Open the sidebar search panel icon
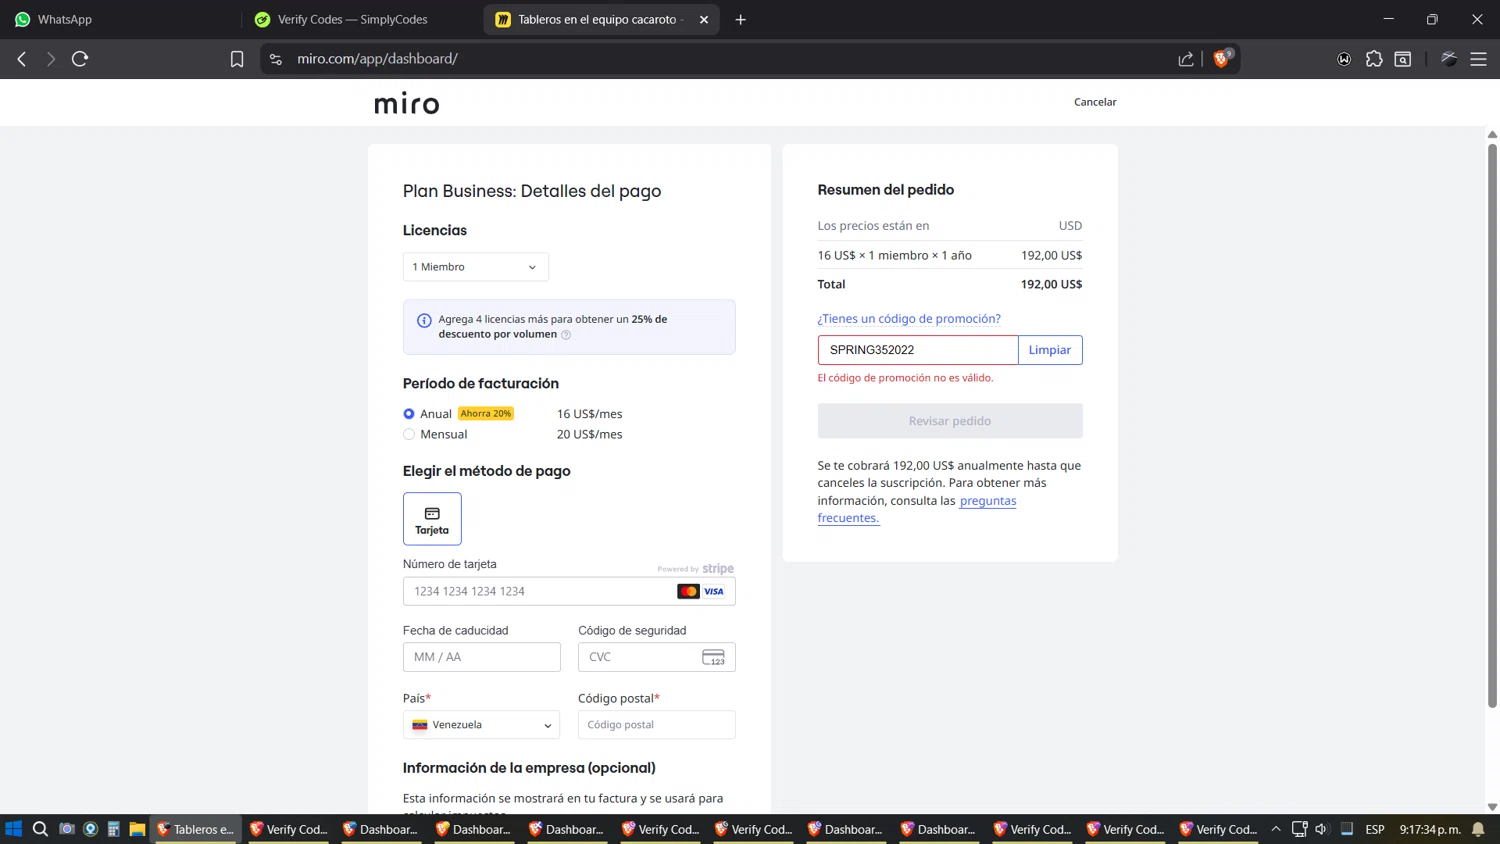Screen dimensions: 1500x844 1403,59
